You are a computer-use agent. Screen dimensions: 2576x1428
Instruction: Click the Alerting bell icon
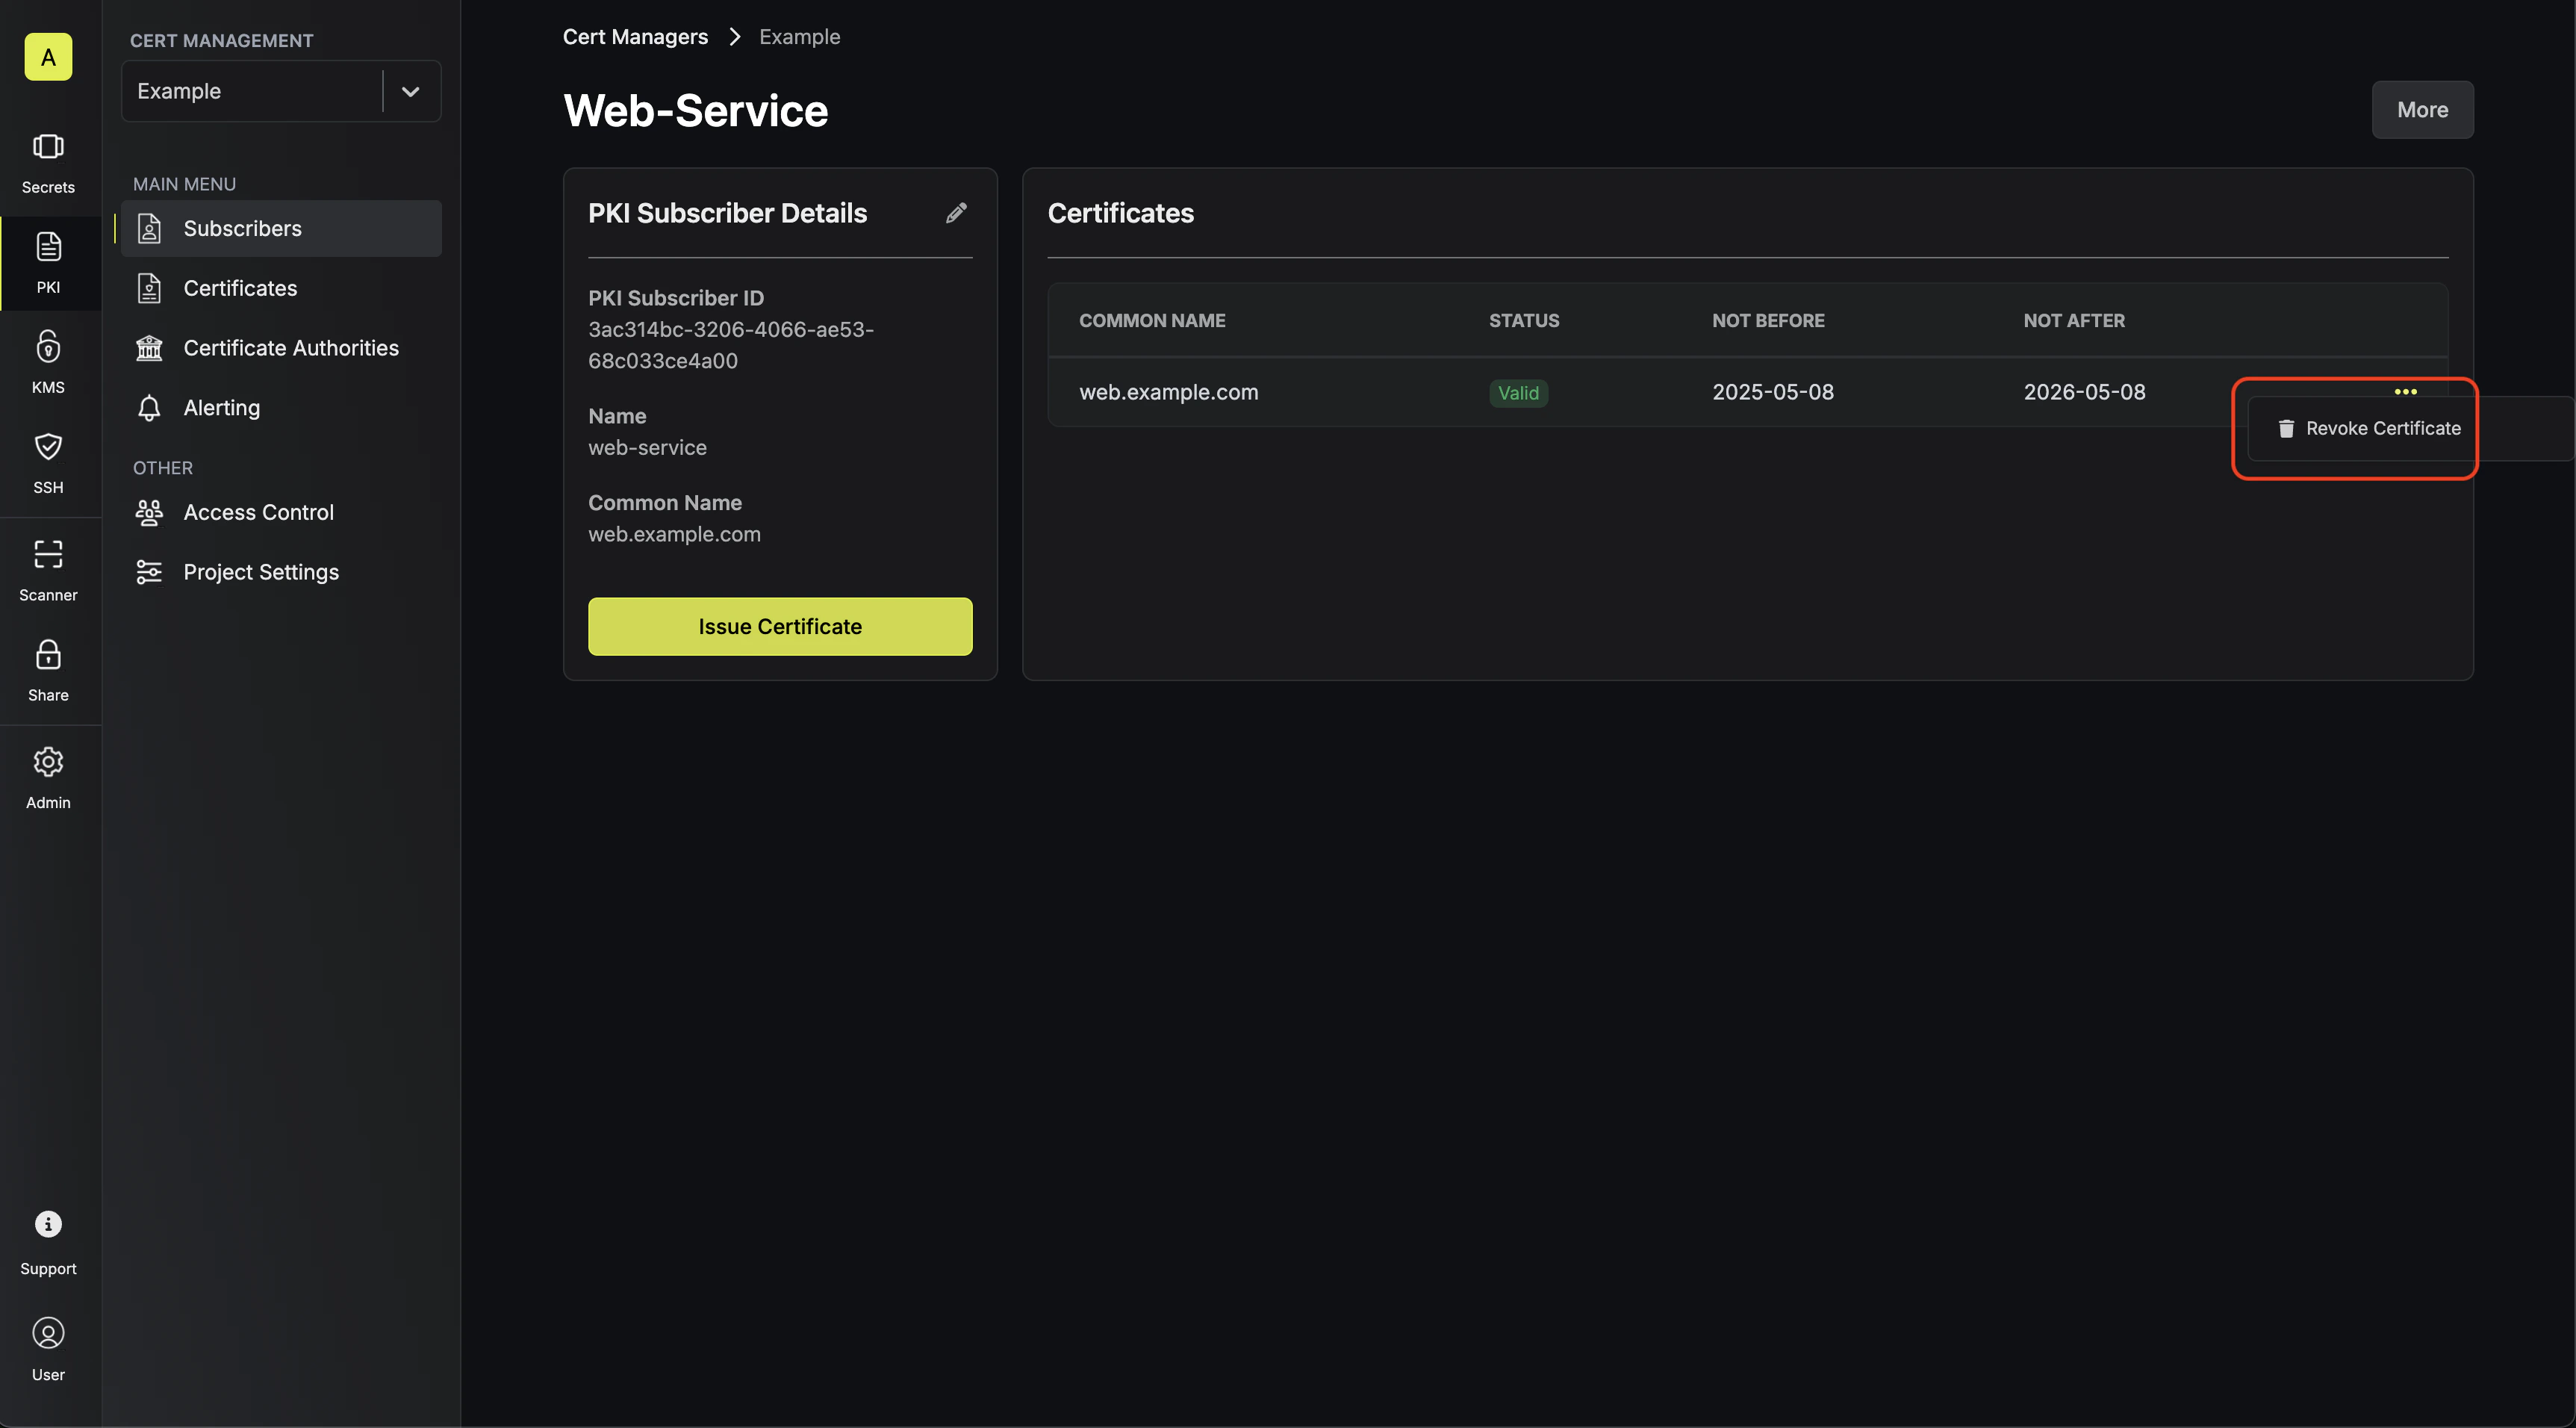pos(149,408)
